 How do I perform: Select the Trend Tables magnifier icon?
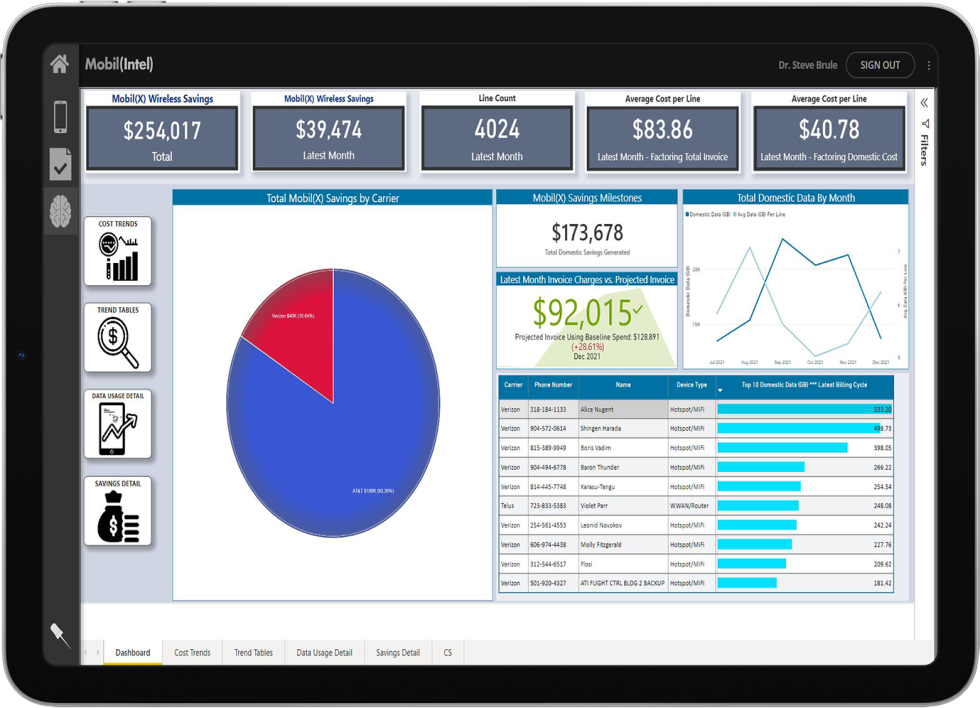(118, 337)
